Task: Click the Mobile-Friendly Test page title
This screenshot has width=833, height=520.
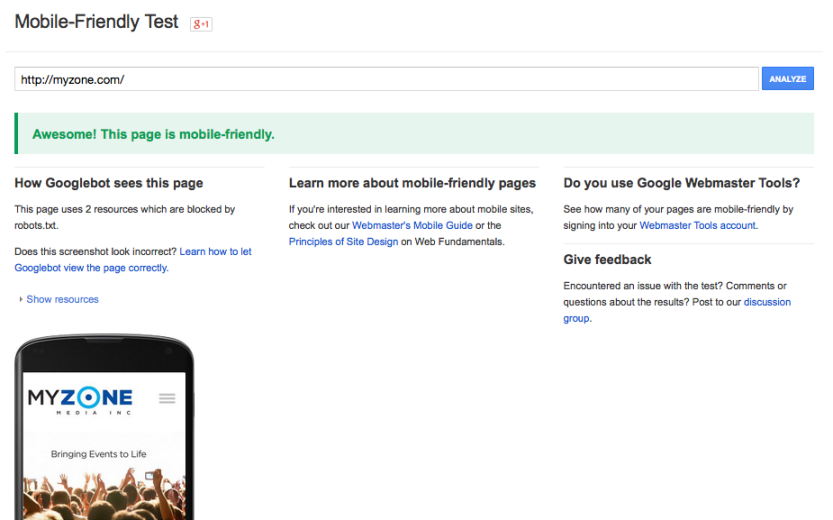Action: (x=96, y=22)
